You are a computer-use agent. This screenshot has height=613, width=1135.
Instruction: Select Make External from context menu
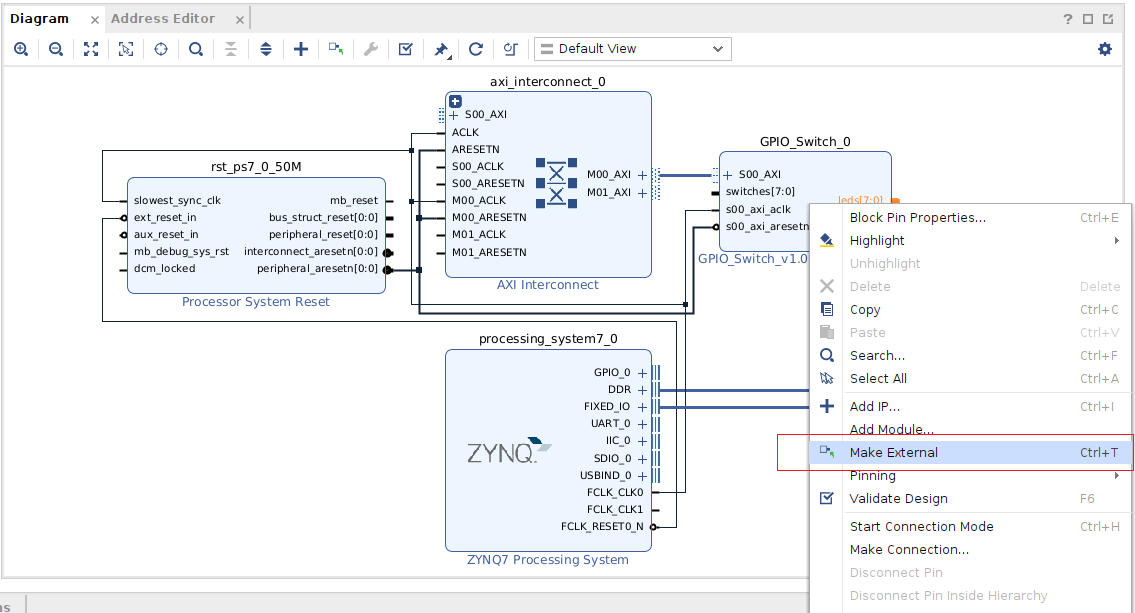(x=893, y=453)
